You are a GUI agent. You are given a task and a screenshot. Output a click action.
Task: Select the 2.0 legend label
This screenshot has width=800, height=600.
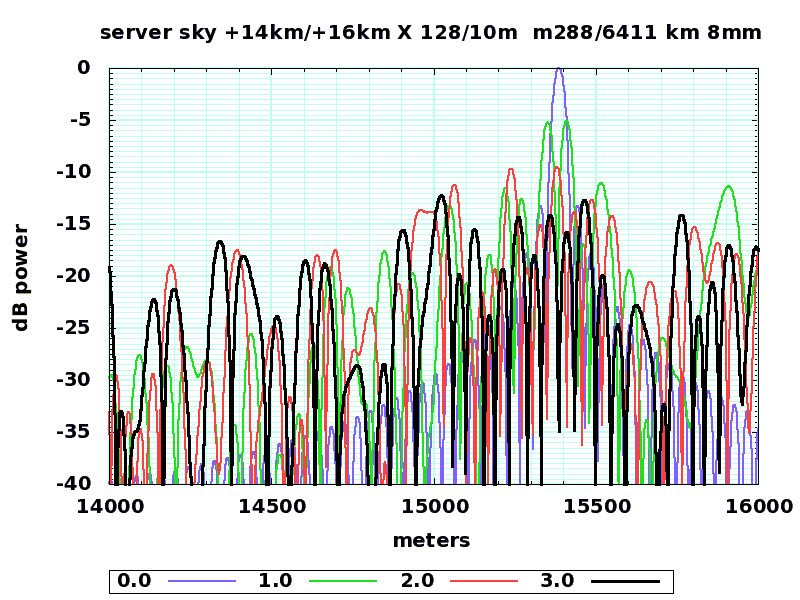pyautogui.click(x=416, y=581)
